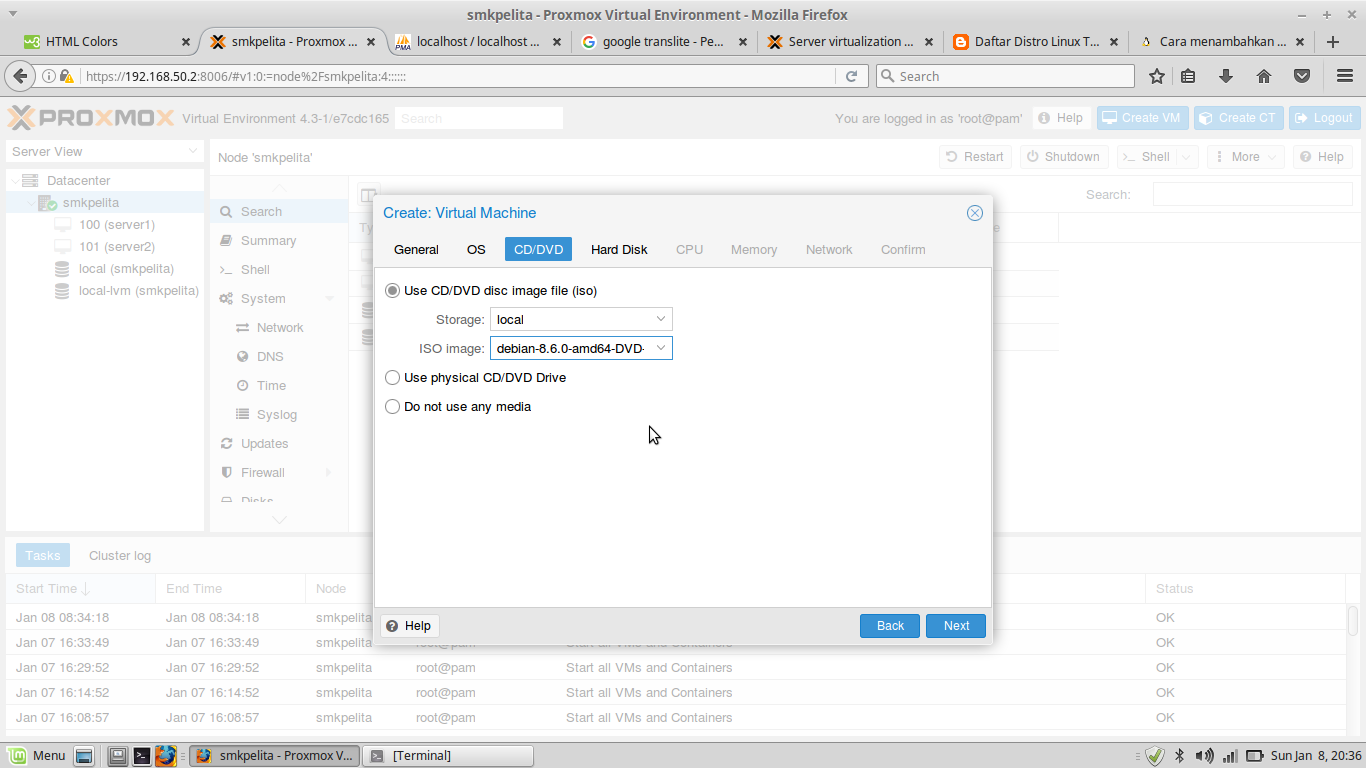Select smkpelita node in the tree
The image size is (1366, 768).
click(90, 203)
